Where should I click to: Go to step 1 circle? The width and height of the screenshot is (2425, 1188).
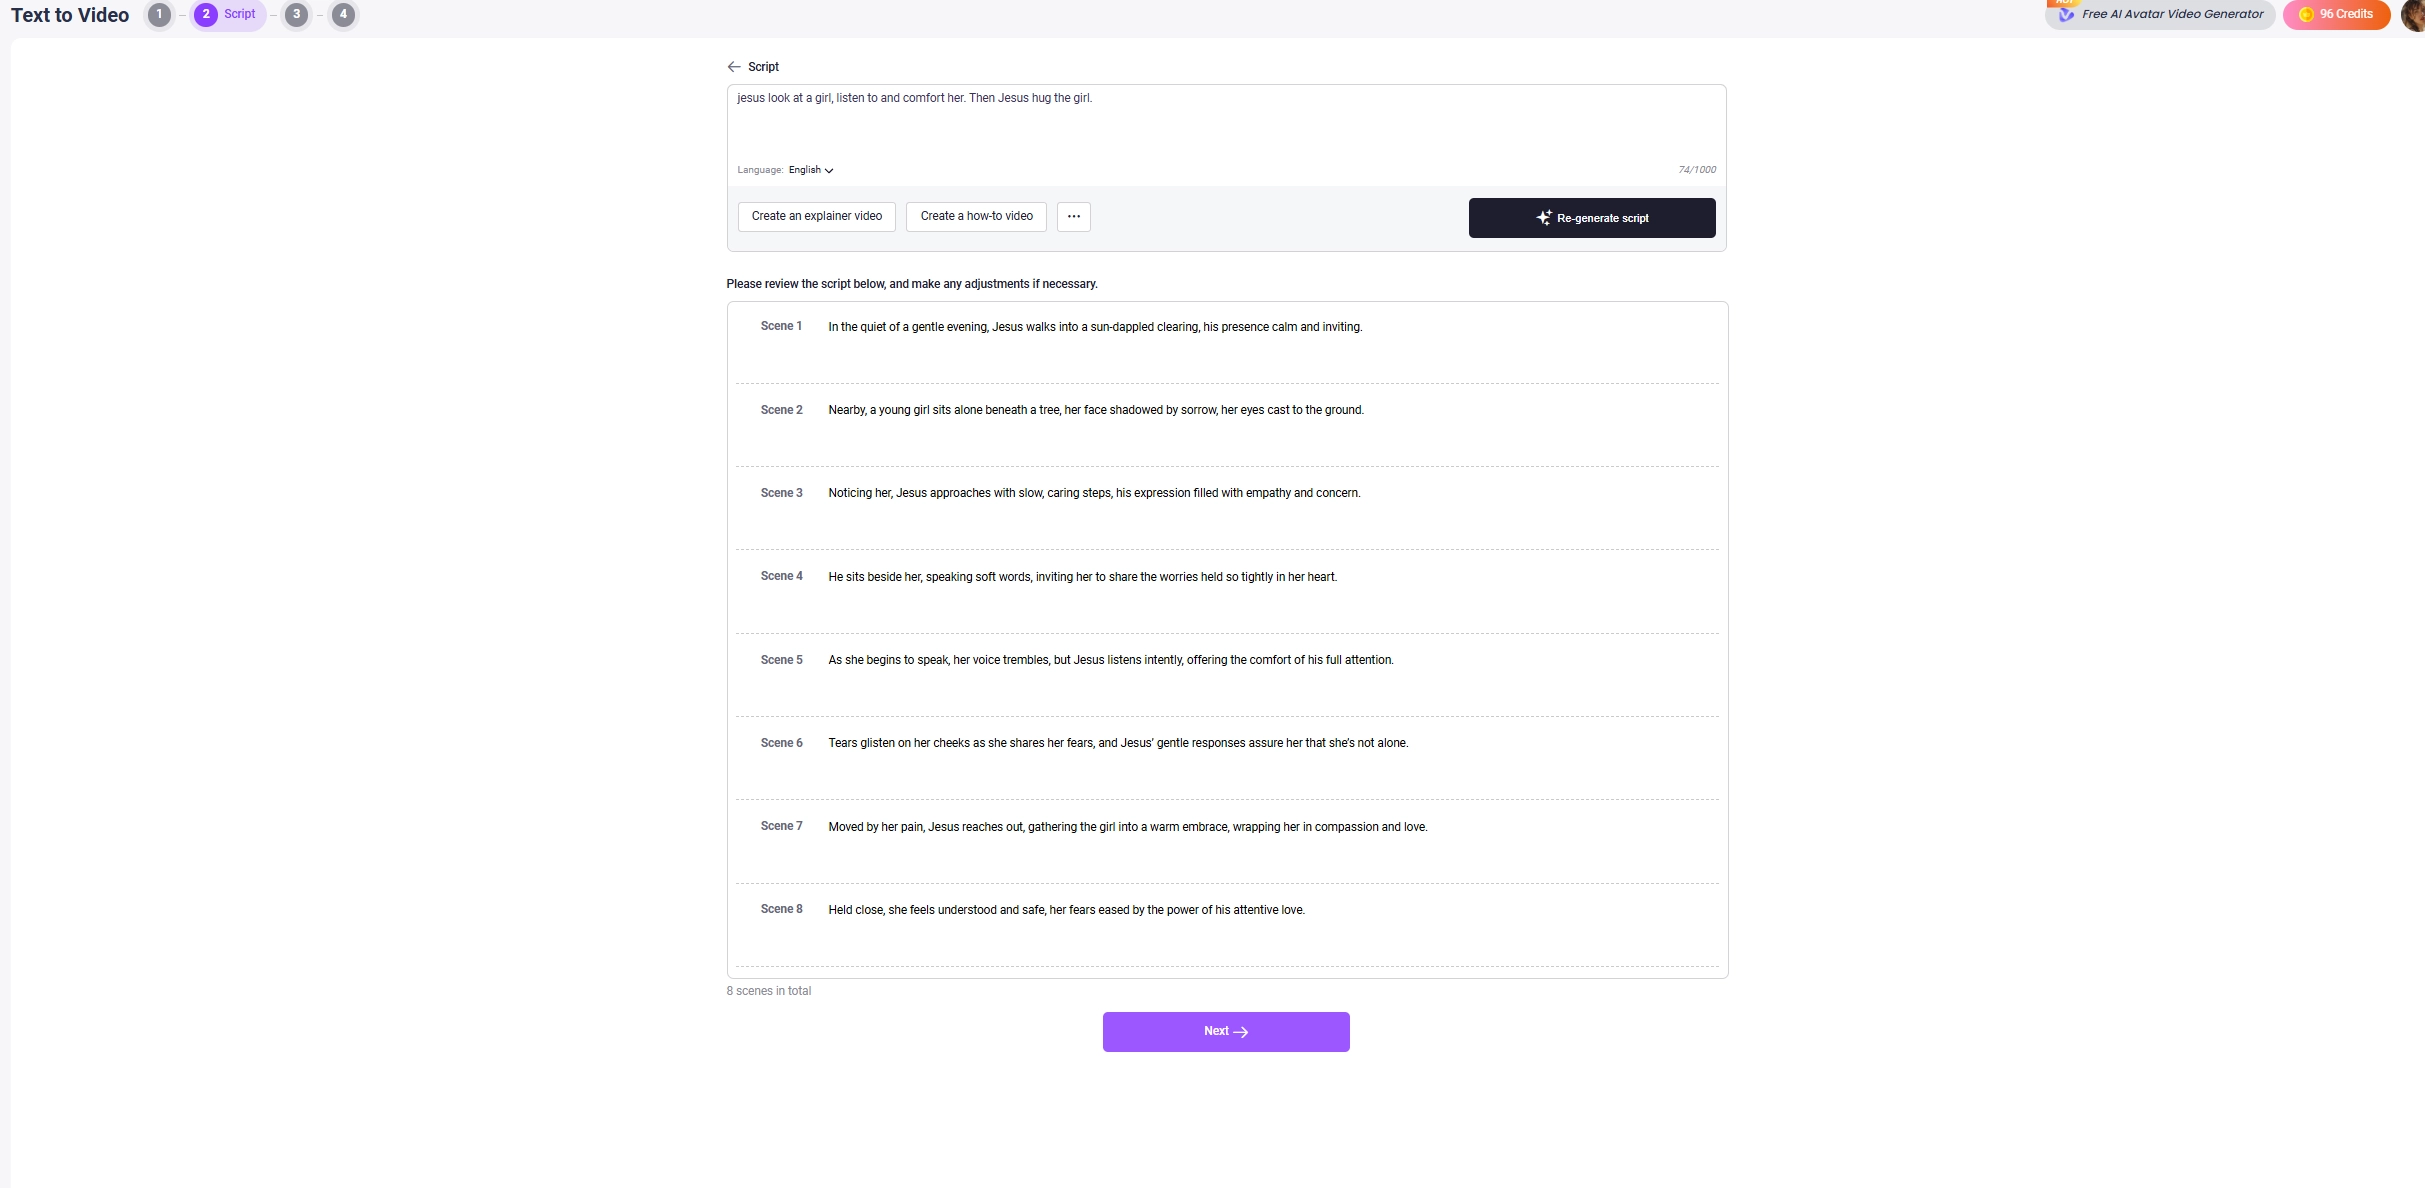[159, 14]
